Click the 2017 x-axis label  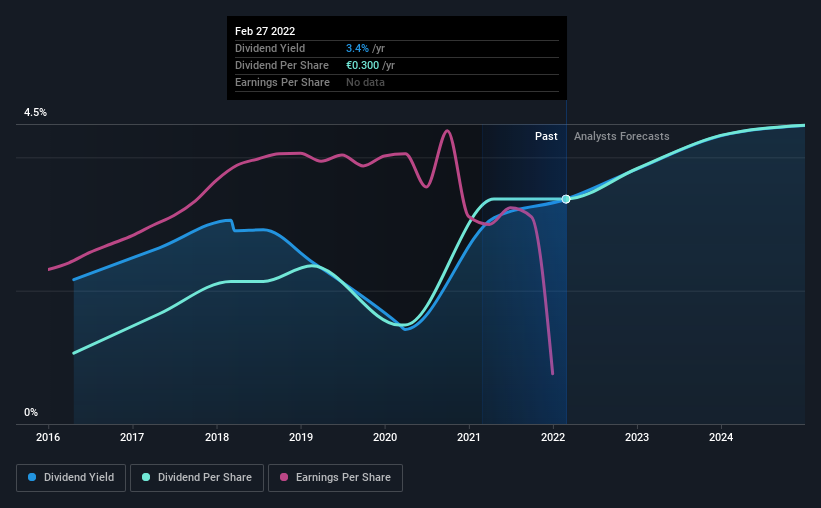tap(132, 437)
